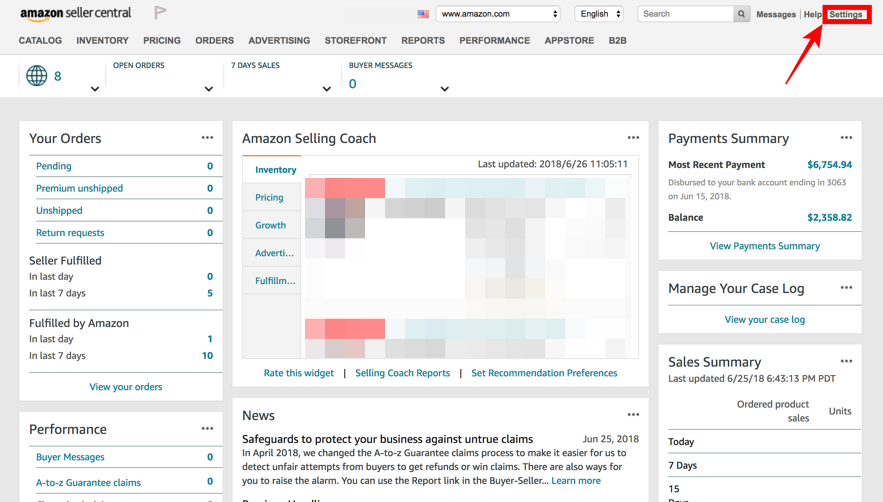Expand the Buyer Messages chevron

pyautogui.click(x=445, y=89)
